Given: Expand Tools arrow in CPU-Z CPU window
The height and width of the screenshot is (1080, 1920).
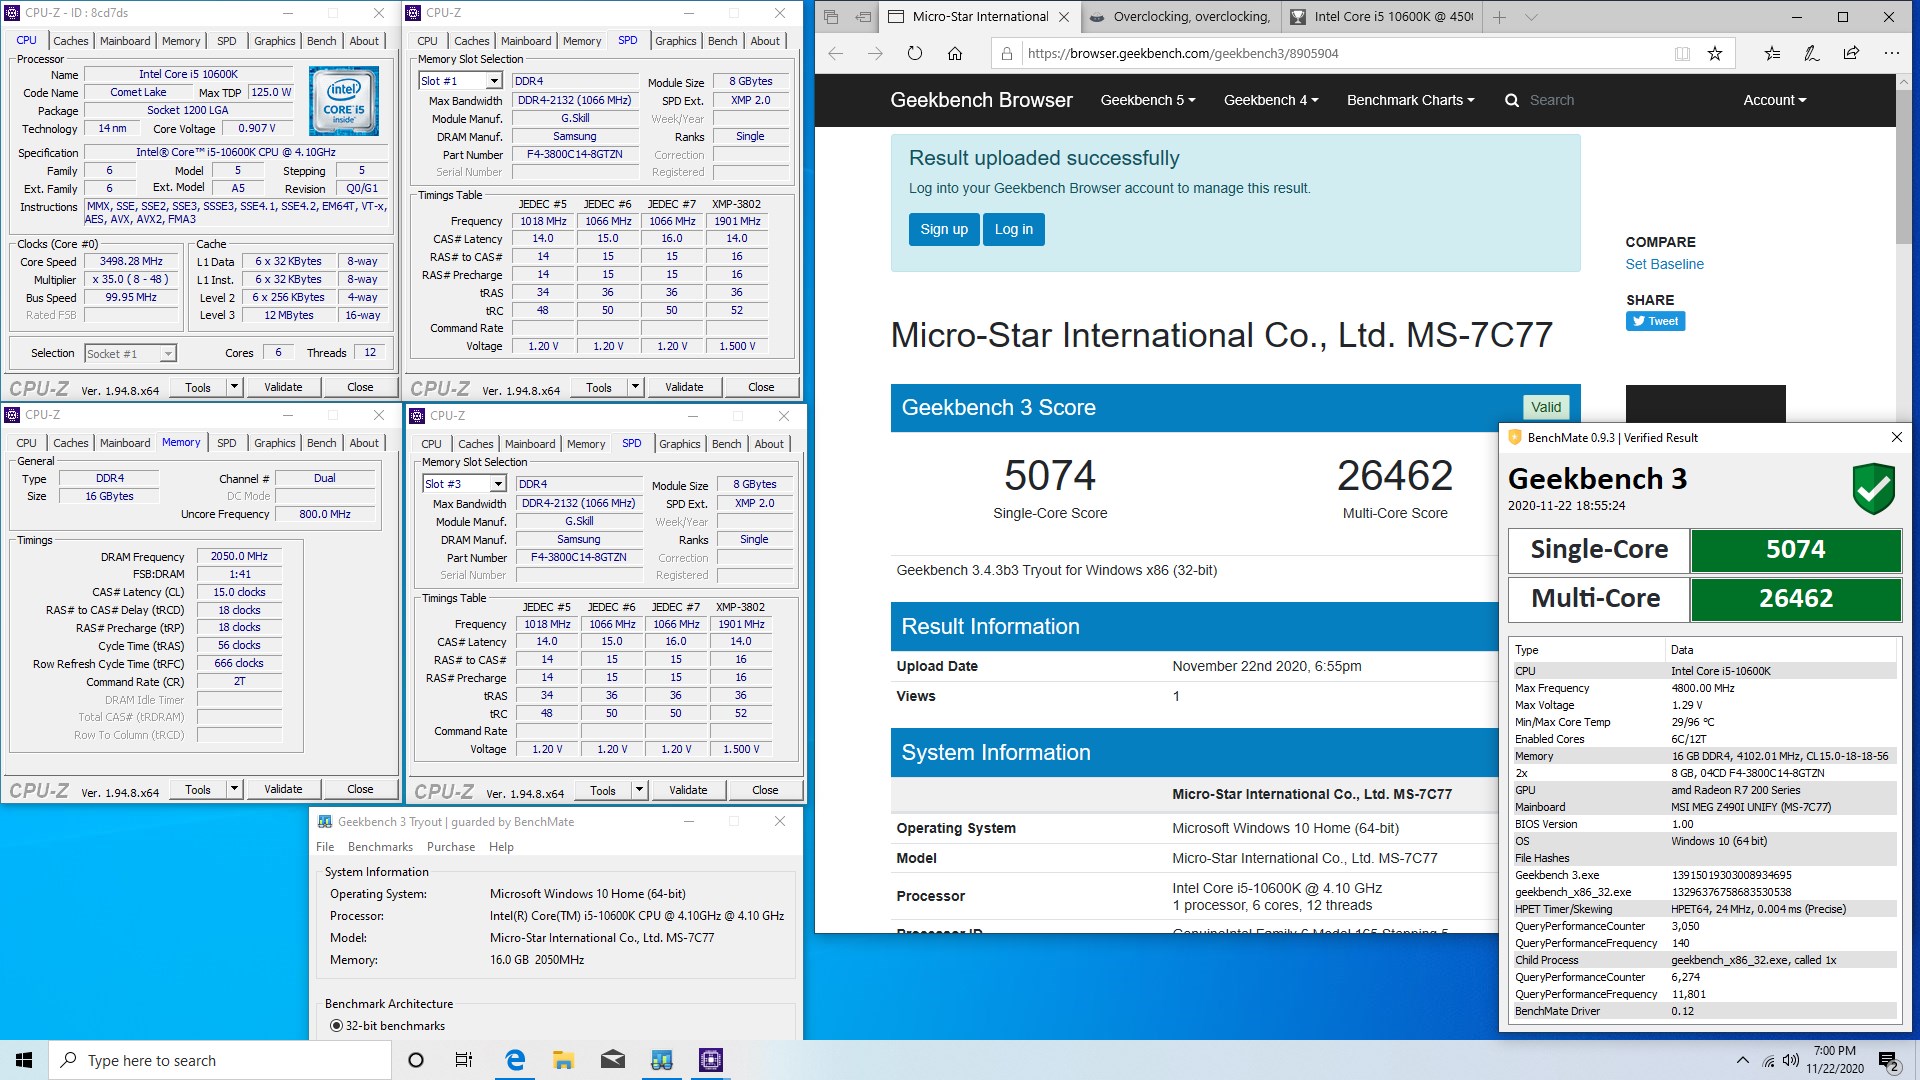Looking at the screenshot, I should click(x=234, y=387).
